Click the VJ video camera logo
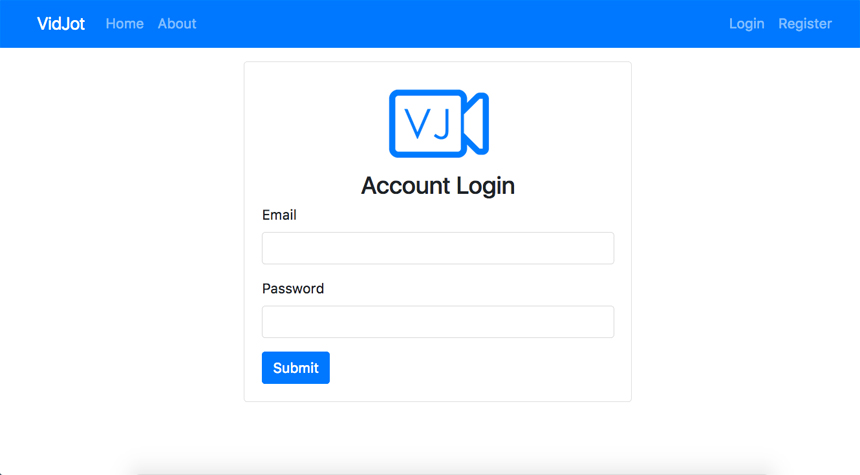Screen dimensions: 860x475 coord(439,123)
